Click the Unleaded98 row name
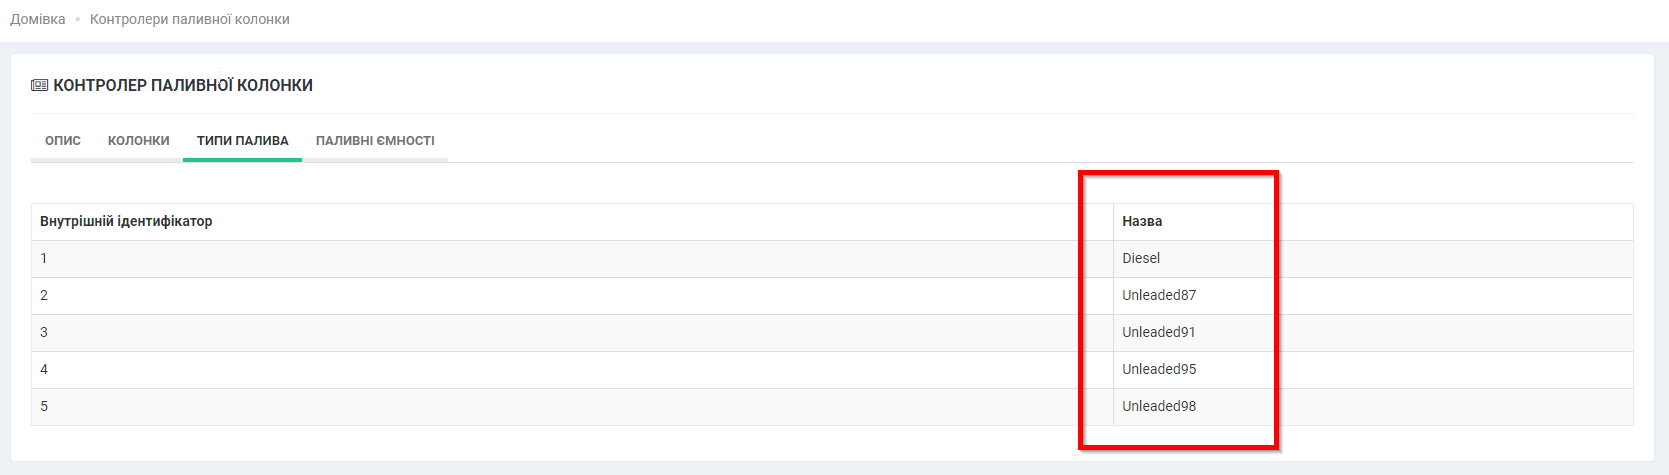The image size is (1669, 475). point(1159,406)
